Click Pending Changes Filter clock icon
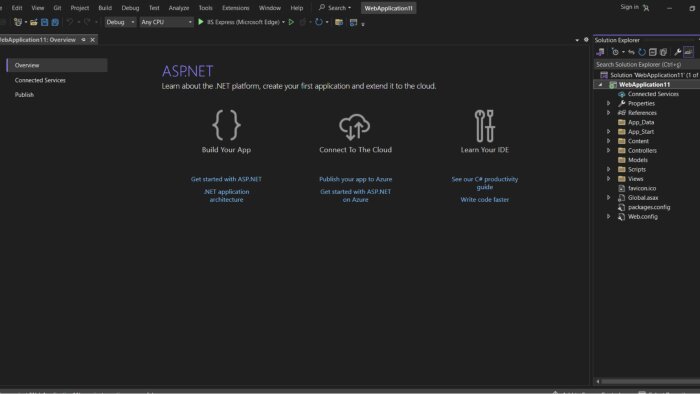The width and height of the screenshot is (700, 394). [615, 52]
